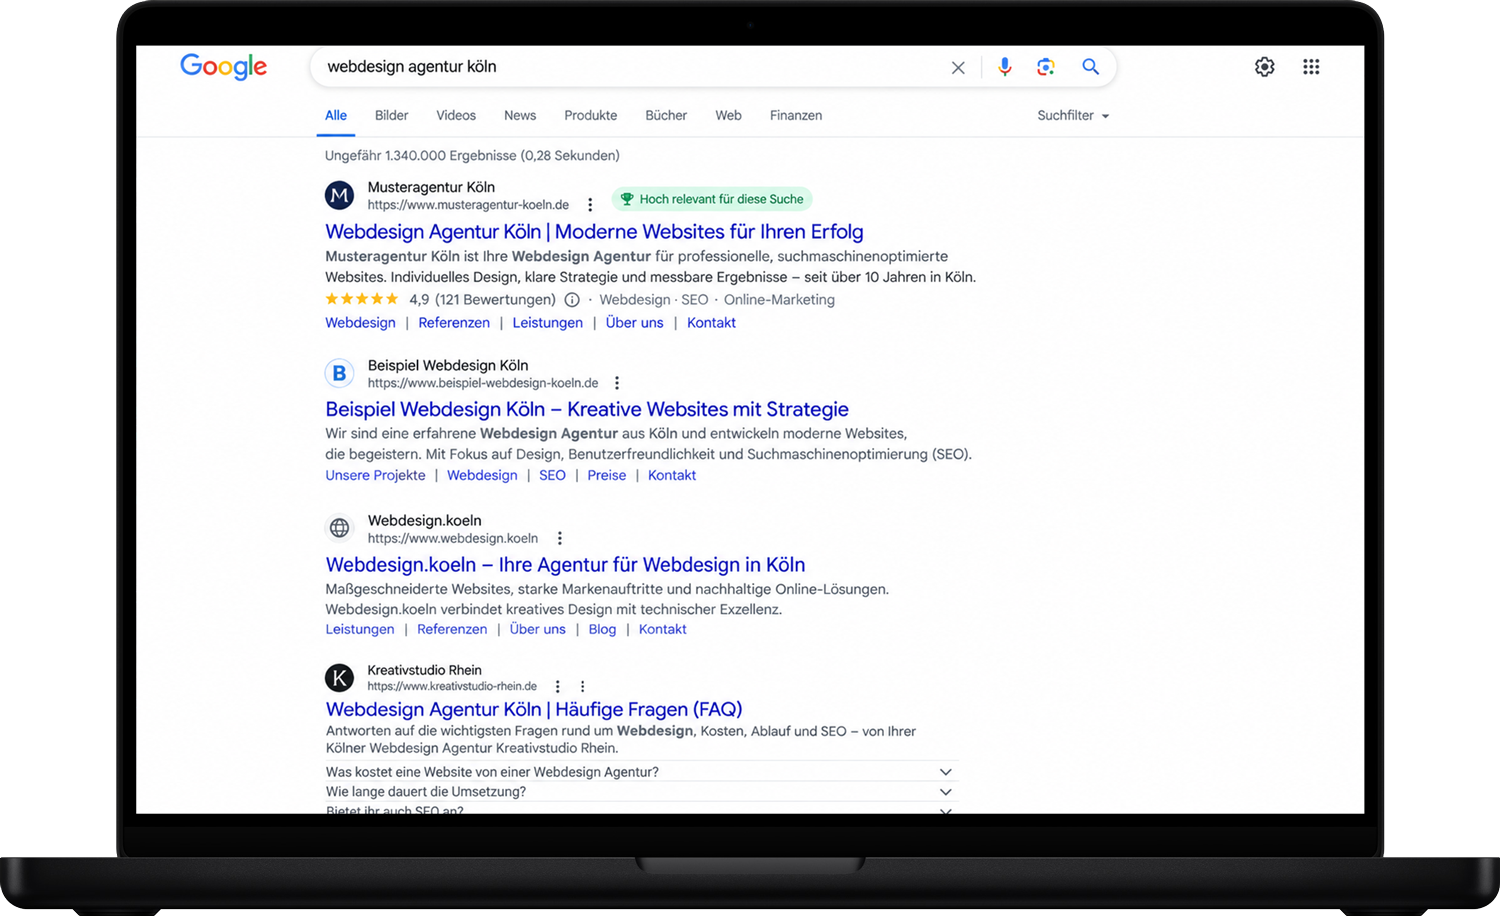The height and width of the screenshot is (916, 1500).
Task: Switch to the Finanzen tab
Action: click(x=796, y=116)
